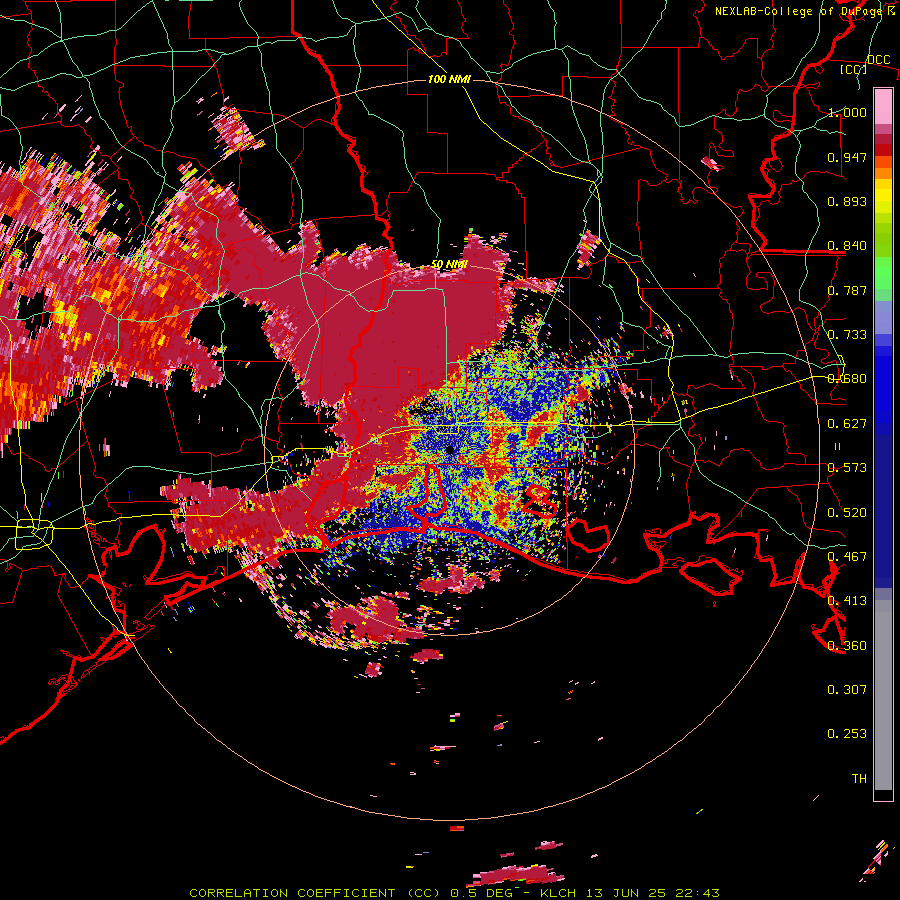Click the 0.573 scale label
This screenshot has height=900, width=900.
coord(847,468)
